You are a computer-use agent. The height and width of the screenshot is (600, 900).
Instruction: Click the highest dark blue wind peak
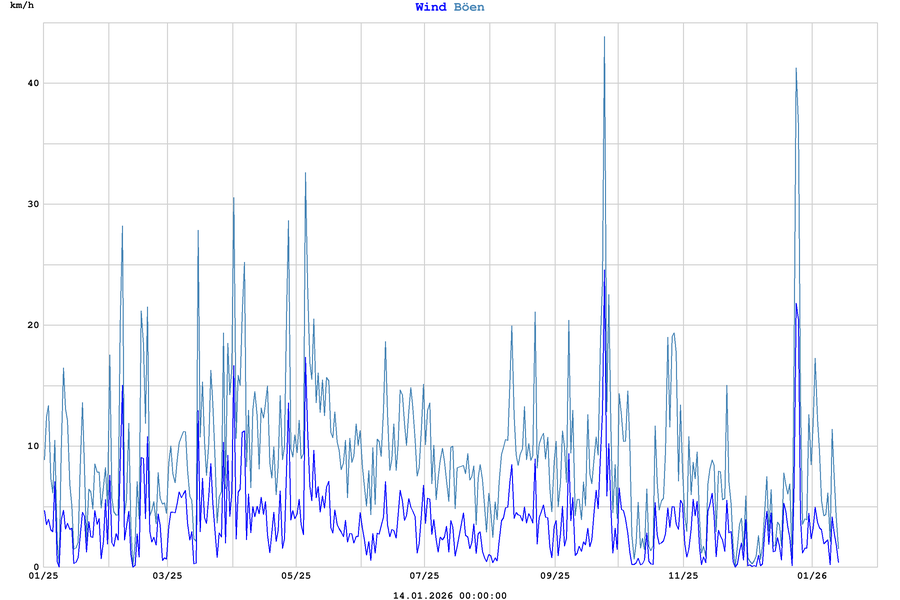604,271
